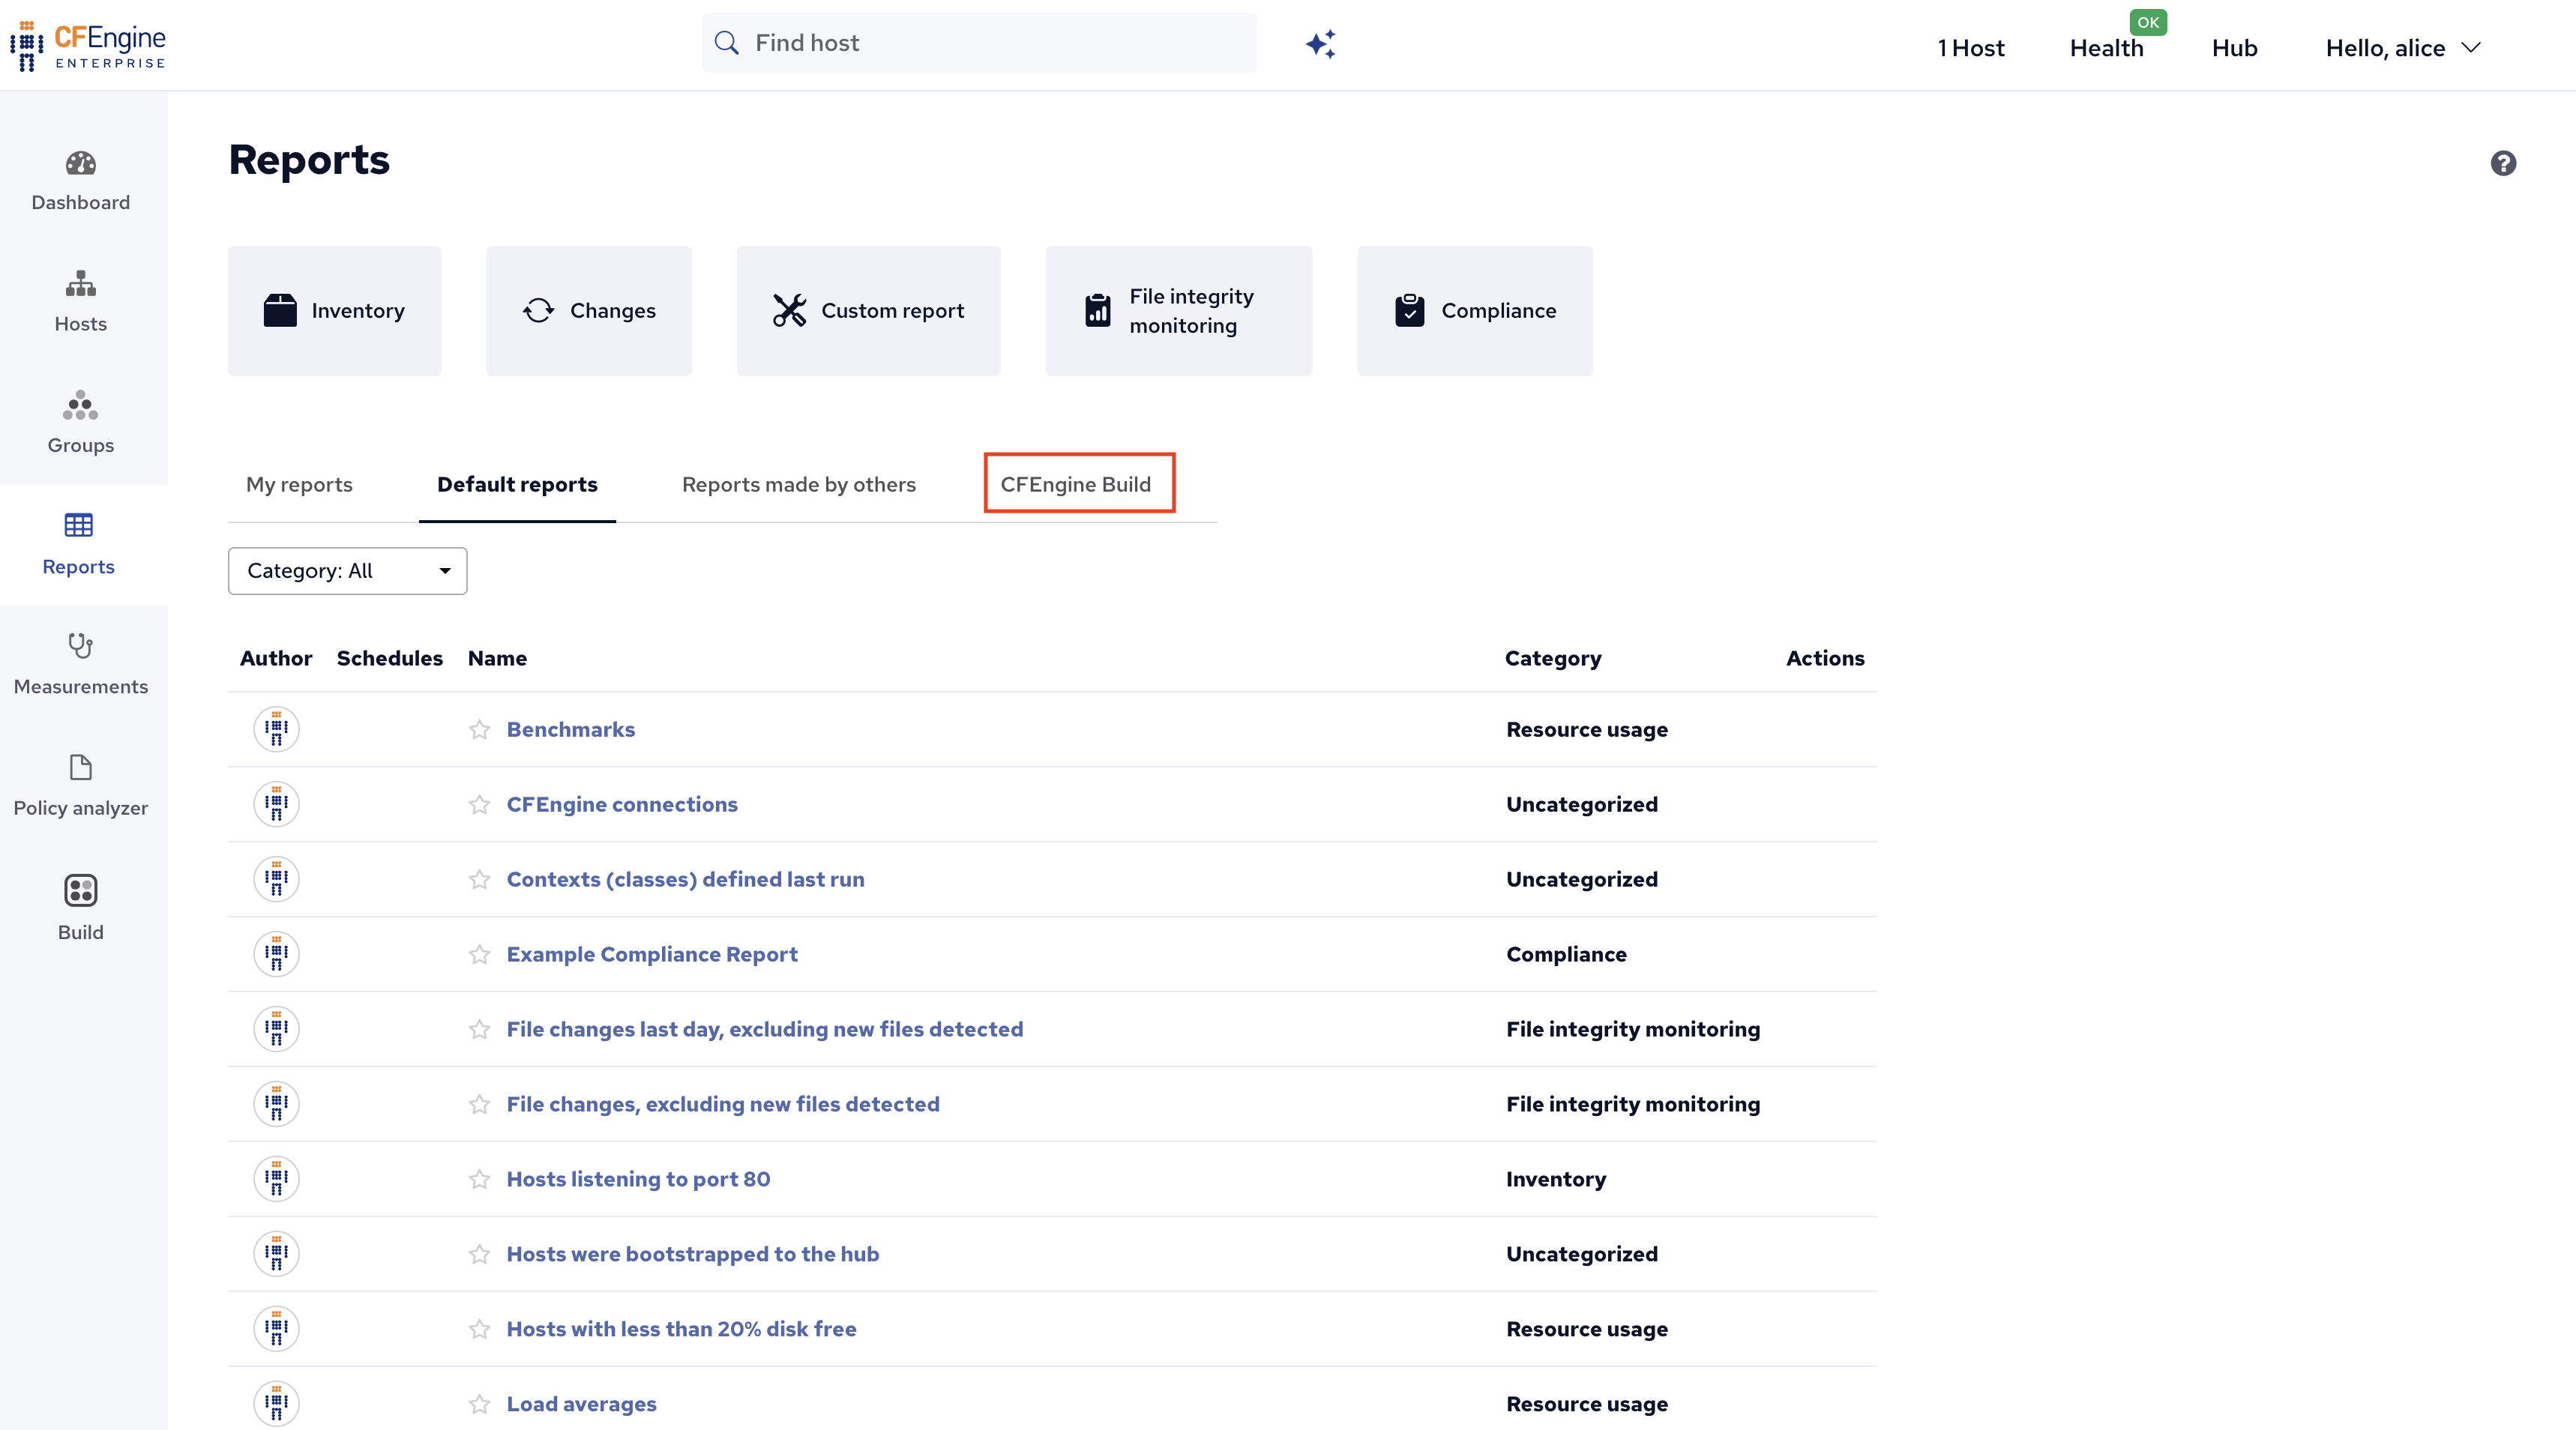Open Hosts with less than 20% disk free
2576x1430 pixels.
pyautogui.click(x=682, y=1329)
